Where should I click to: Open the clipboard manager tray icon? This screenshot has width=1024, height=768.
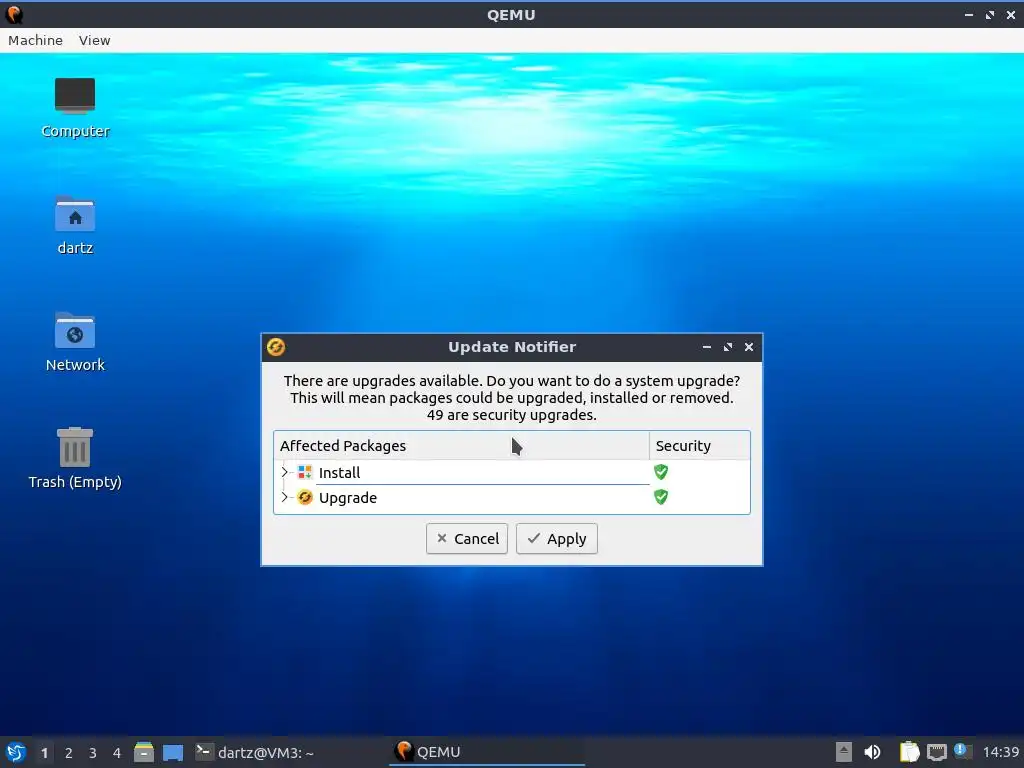[x=909, y=752]
